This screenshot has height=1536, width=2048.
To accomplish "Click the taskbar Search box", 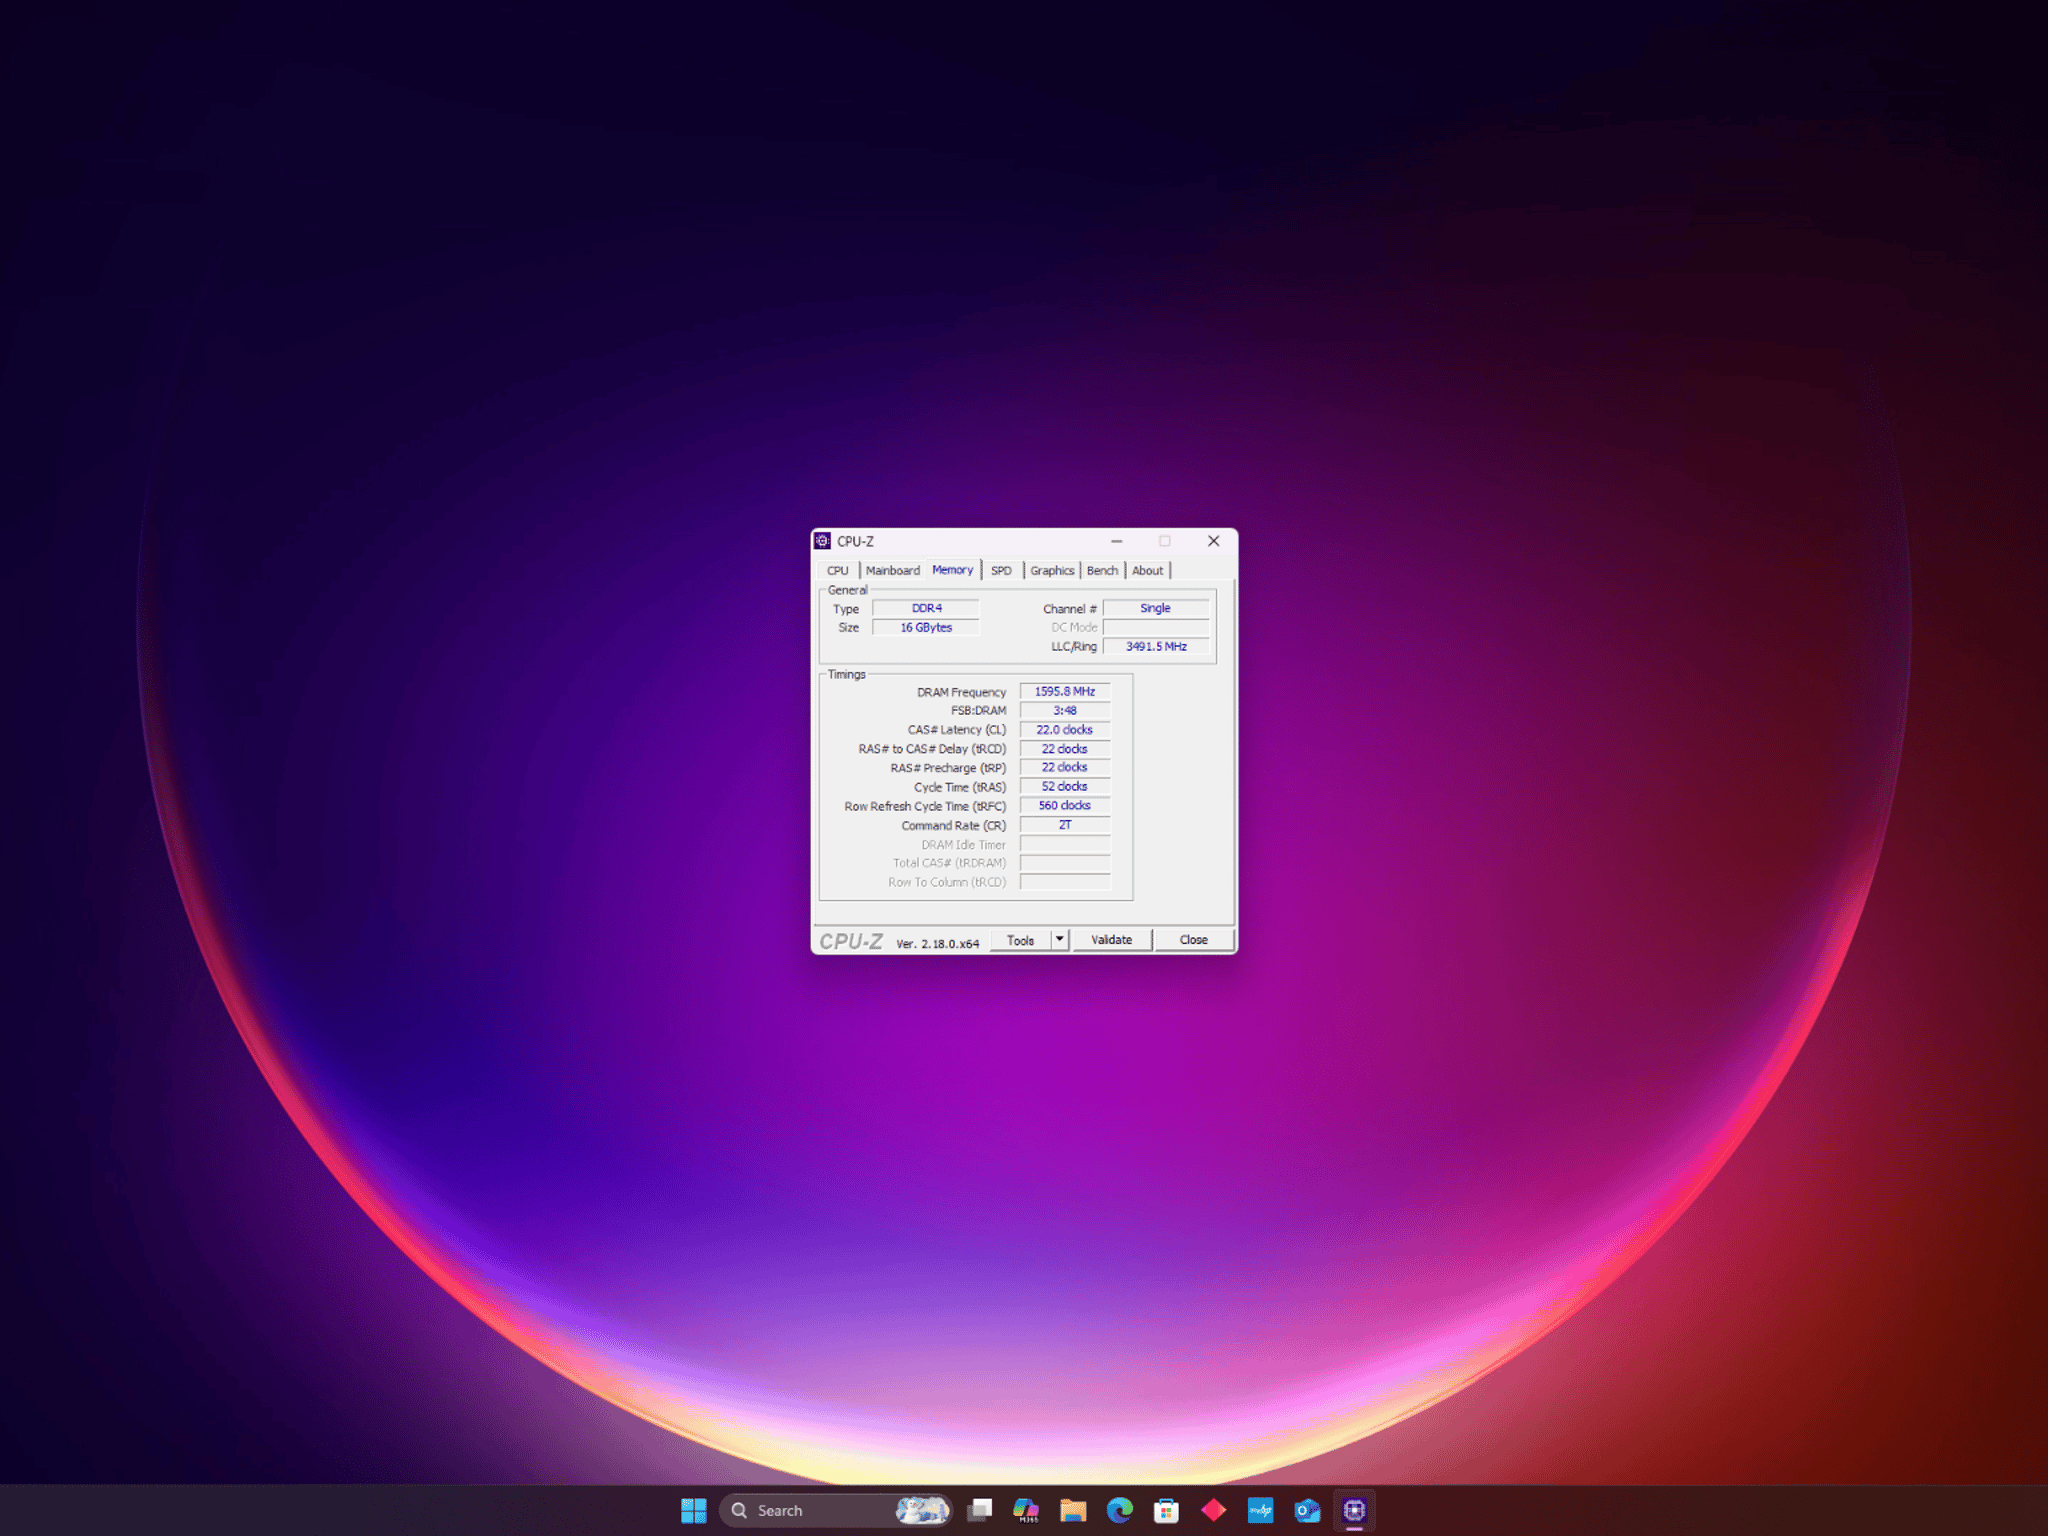I will click(x=834, y=1510).
